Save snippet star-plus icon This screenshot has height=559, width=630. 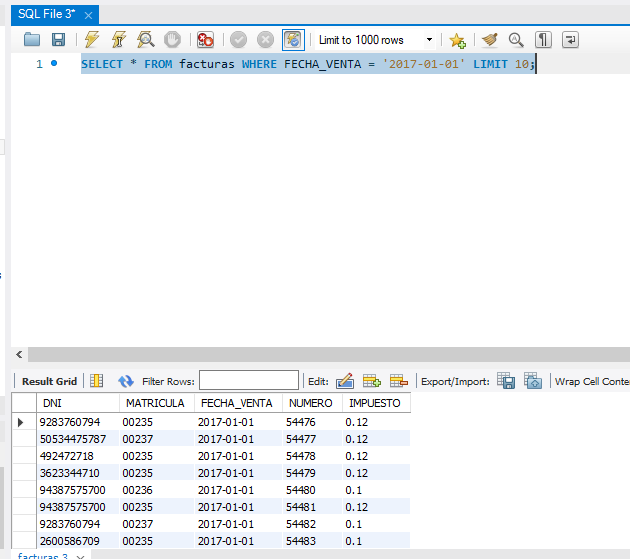coord(458,40)
